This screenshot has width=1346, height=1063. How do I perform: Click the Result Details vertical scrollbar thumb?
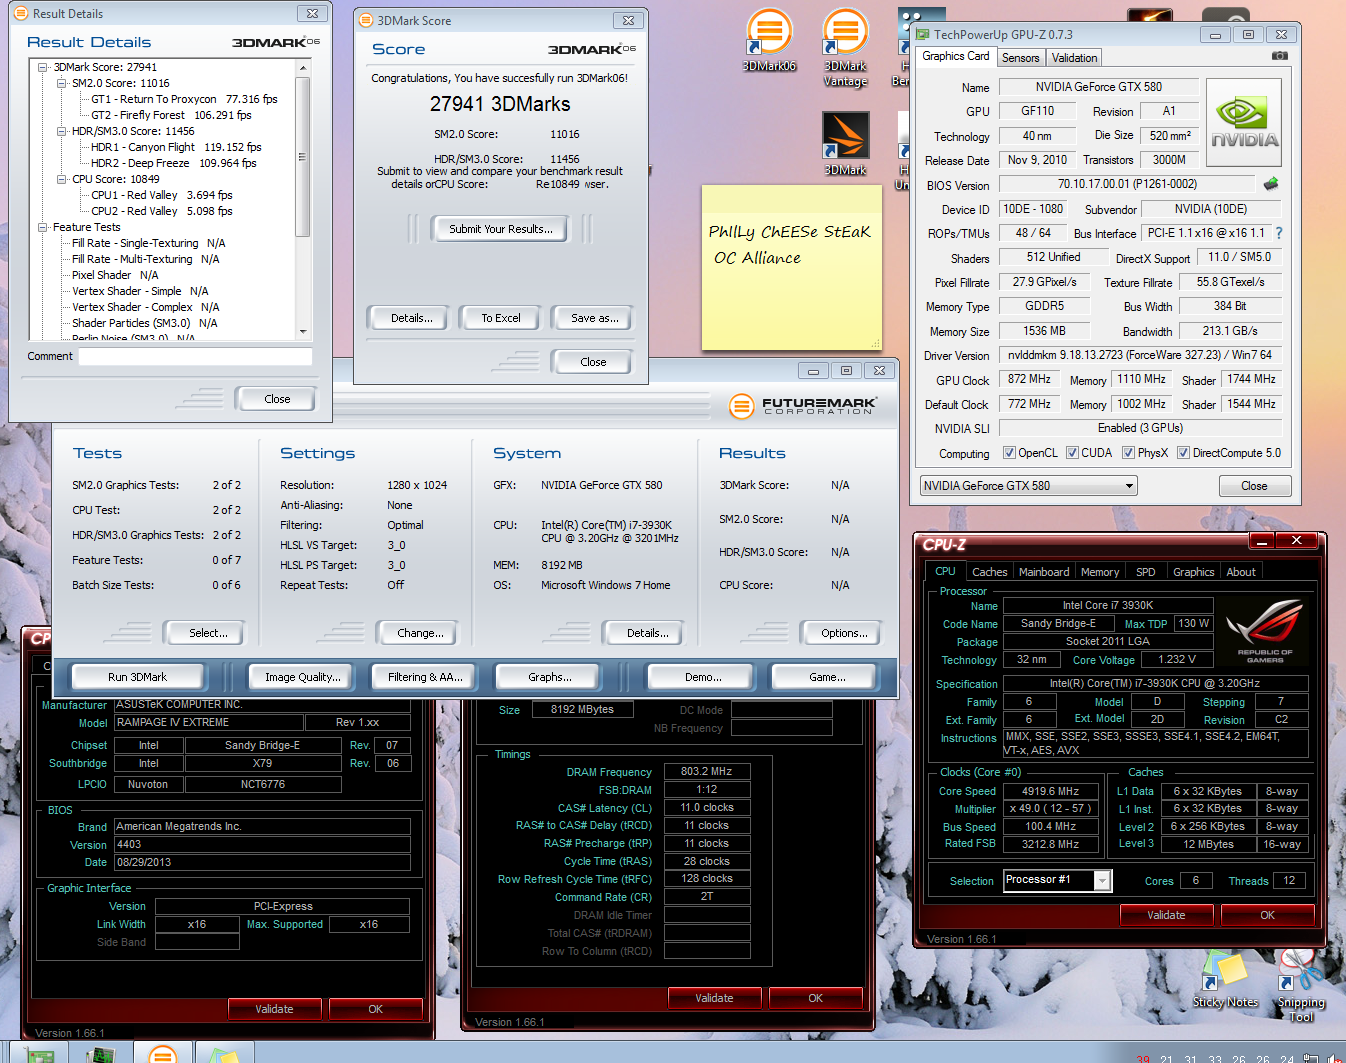point(302,158)
